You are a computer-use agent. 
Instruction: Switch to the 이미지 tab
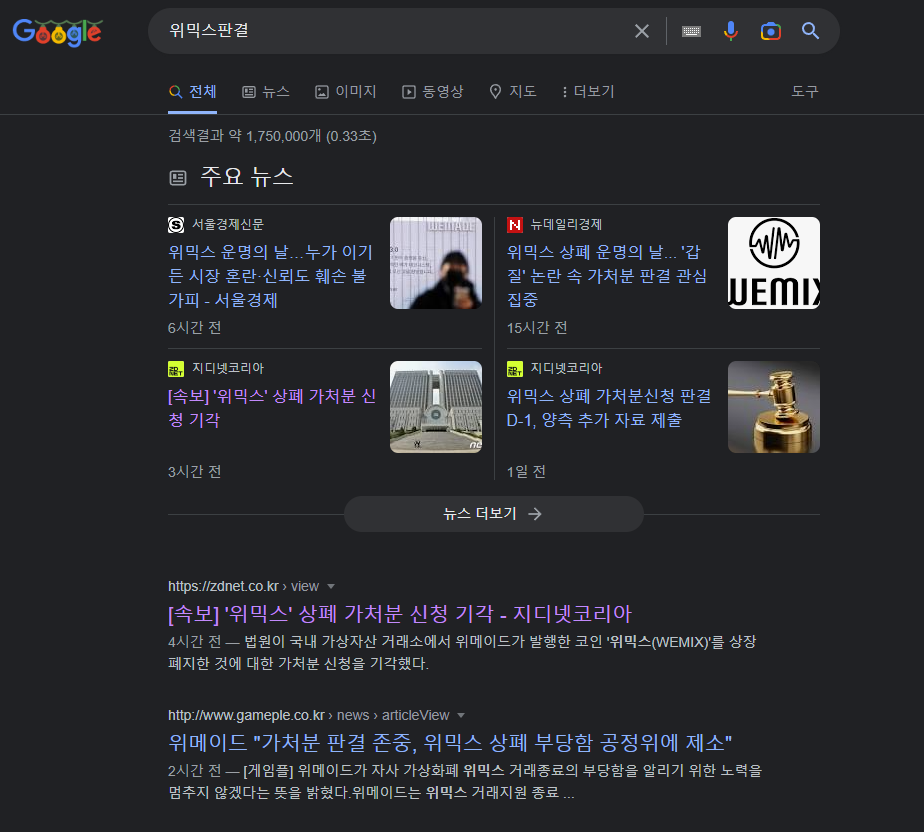tap(345, 92)
